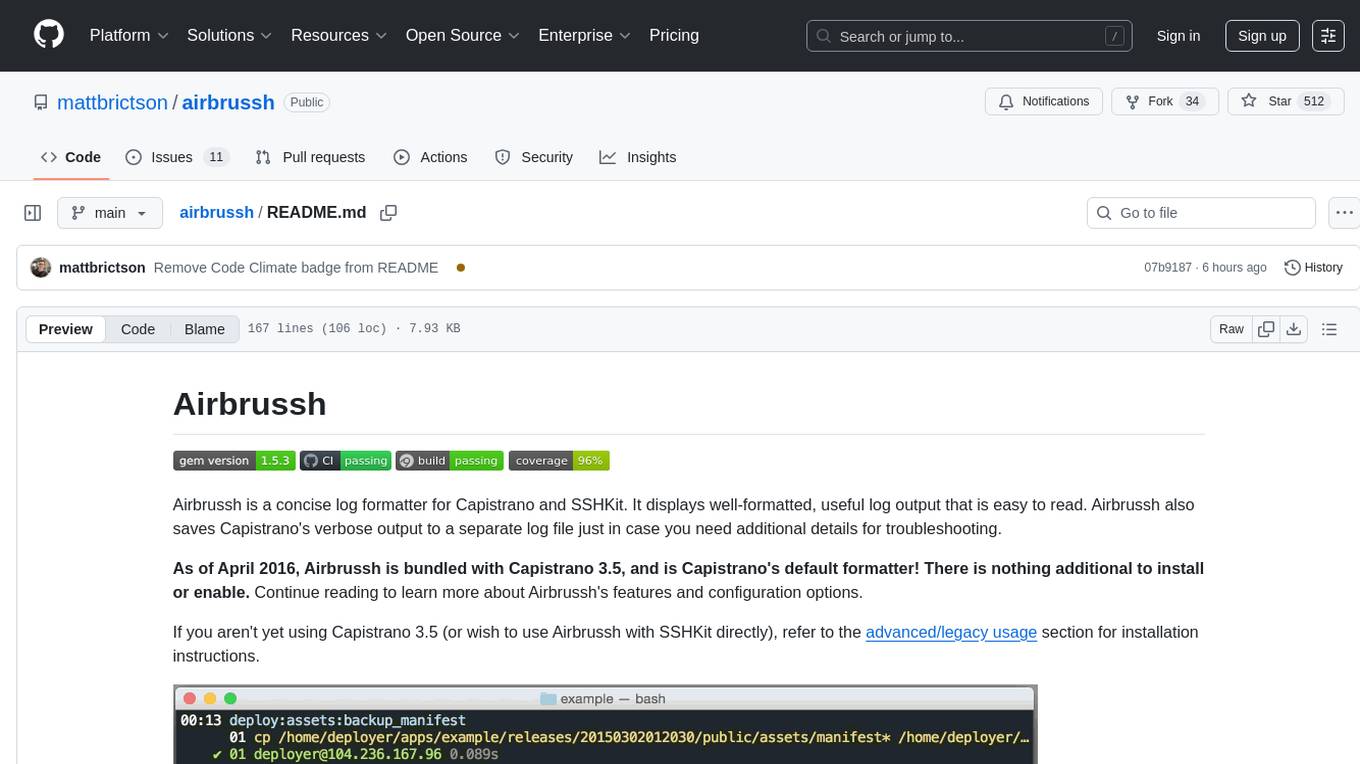1360x764 pixels.
Task: Open the Remove Code Climate commit message
Action: coord(296,268)
